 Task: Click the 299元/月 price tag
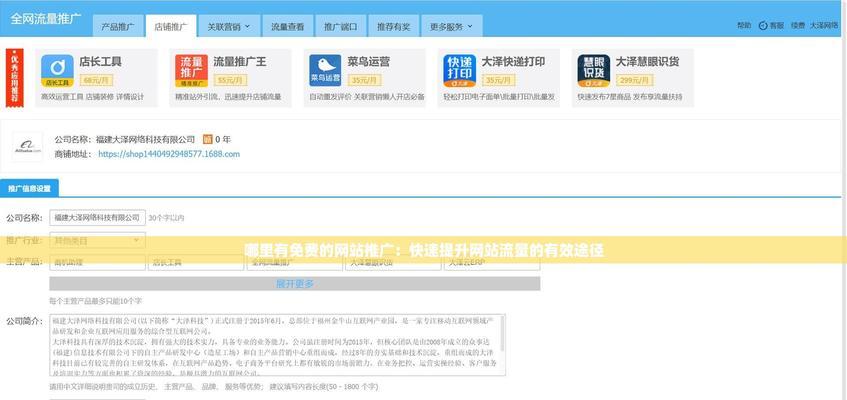(x=635, y=80)
